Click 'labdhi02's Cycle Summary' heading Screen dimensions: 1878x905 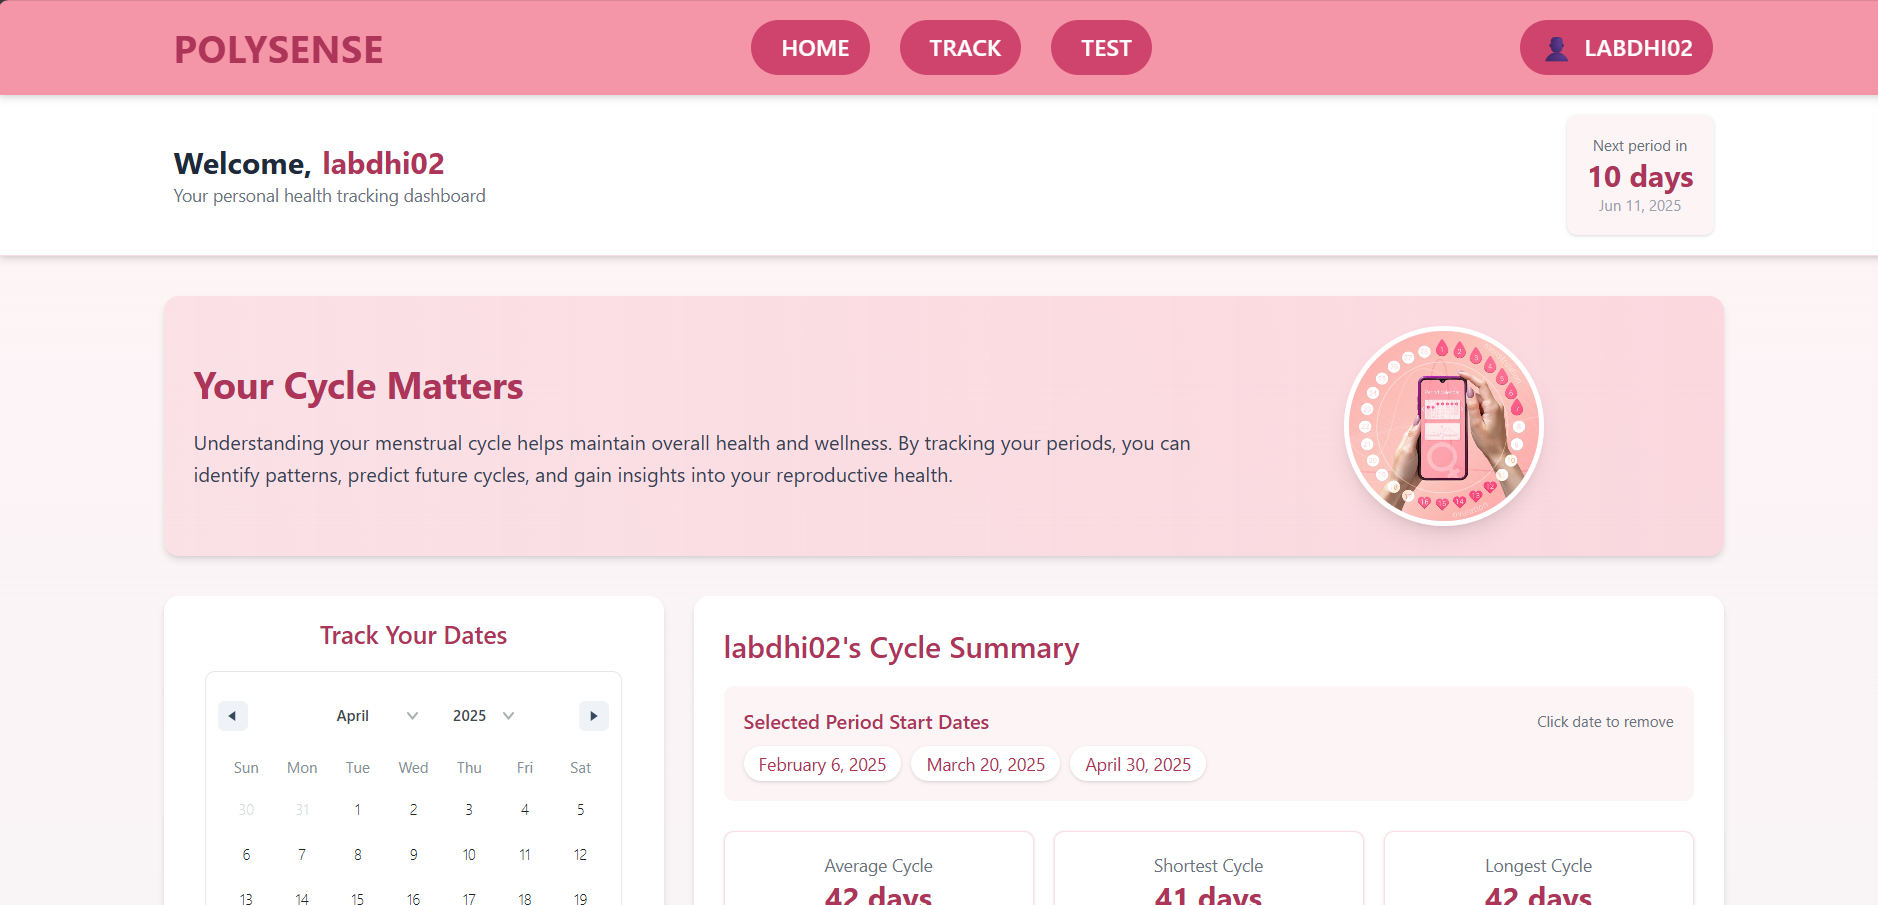[x=901, y=648]
